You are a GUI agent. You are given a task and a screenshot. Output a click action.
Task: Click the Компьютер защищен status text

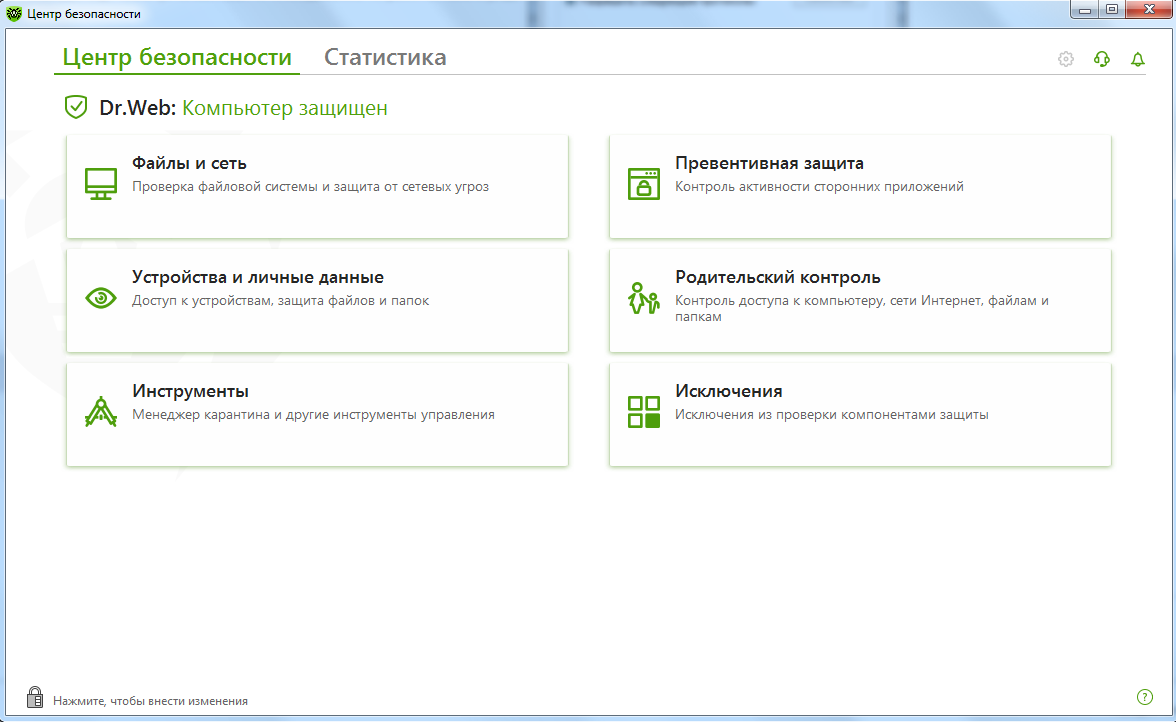coord(285,108)
